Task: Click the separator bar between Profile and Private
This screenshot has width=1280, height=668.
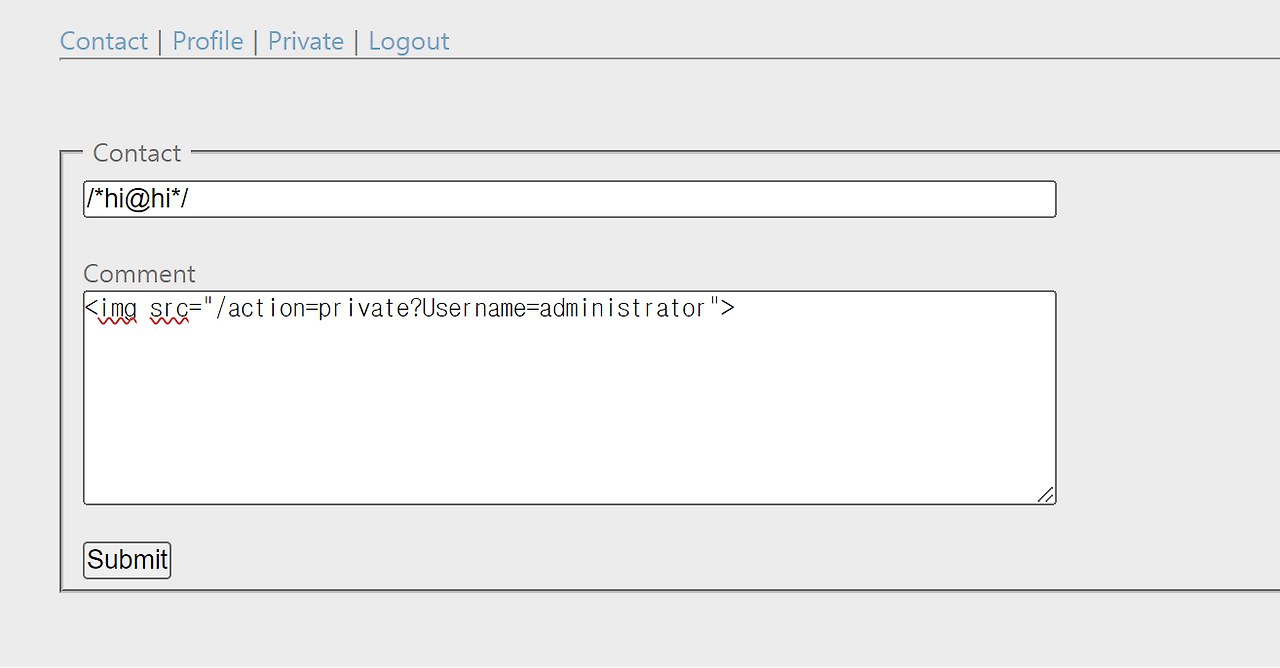Action: (256, 41)
